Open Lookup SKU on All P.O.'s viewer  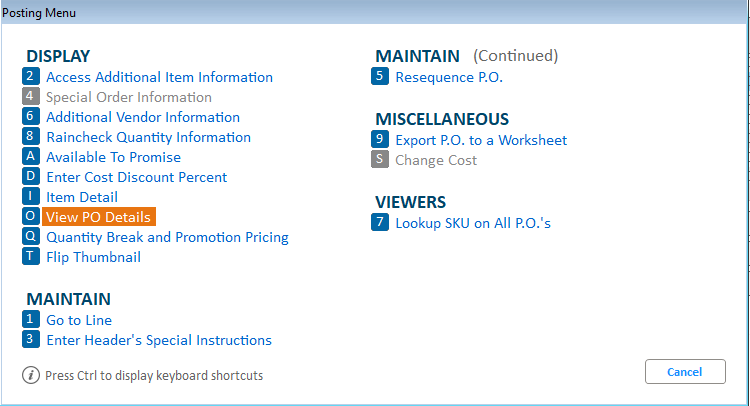click(473, 223)
